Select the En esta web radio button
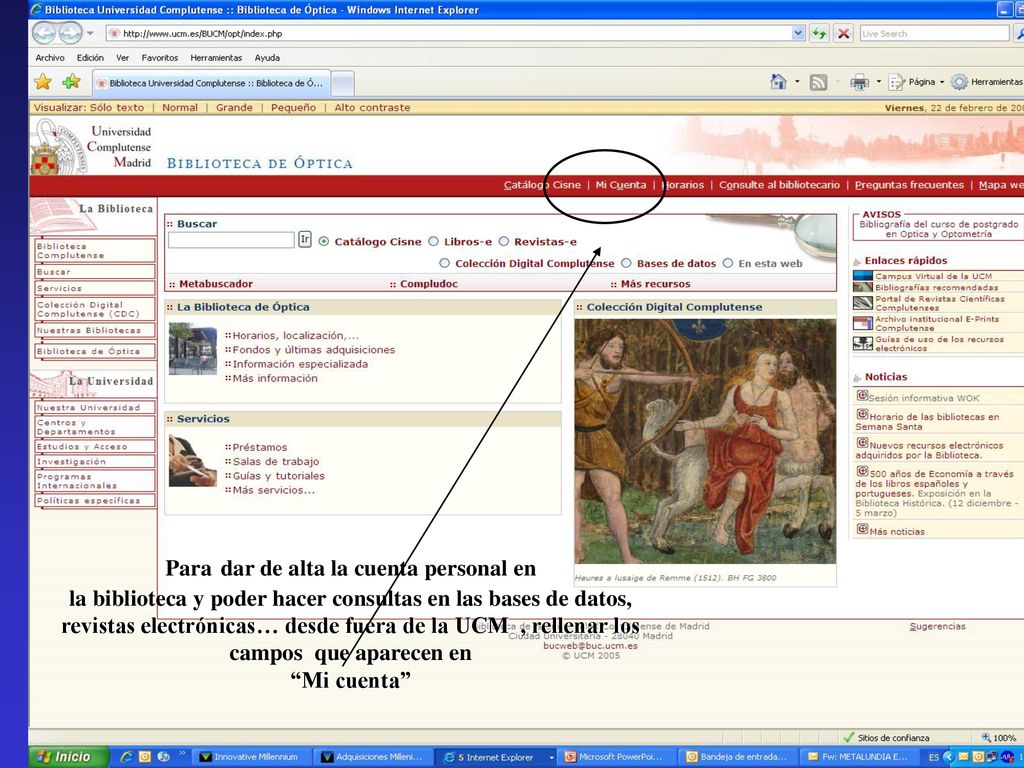Viewport: 1024px width, 768px height. tap(728, 263)
